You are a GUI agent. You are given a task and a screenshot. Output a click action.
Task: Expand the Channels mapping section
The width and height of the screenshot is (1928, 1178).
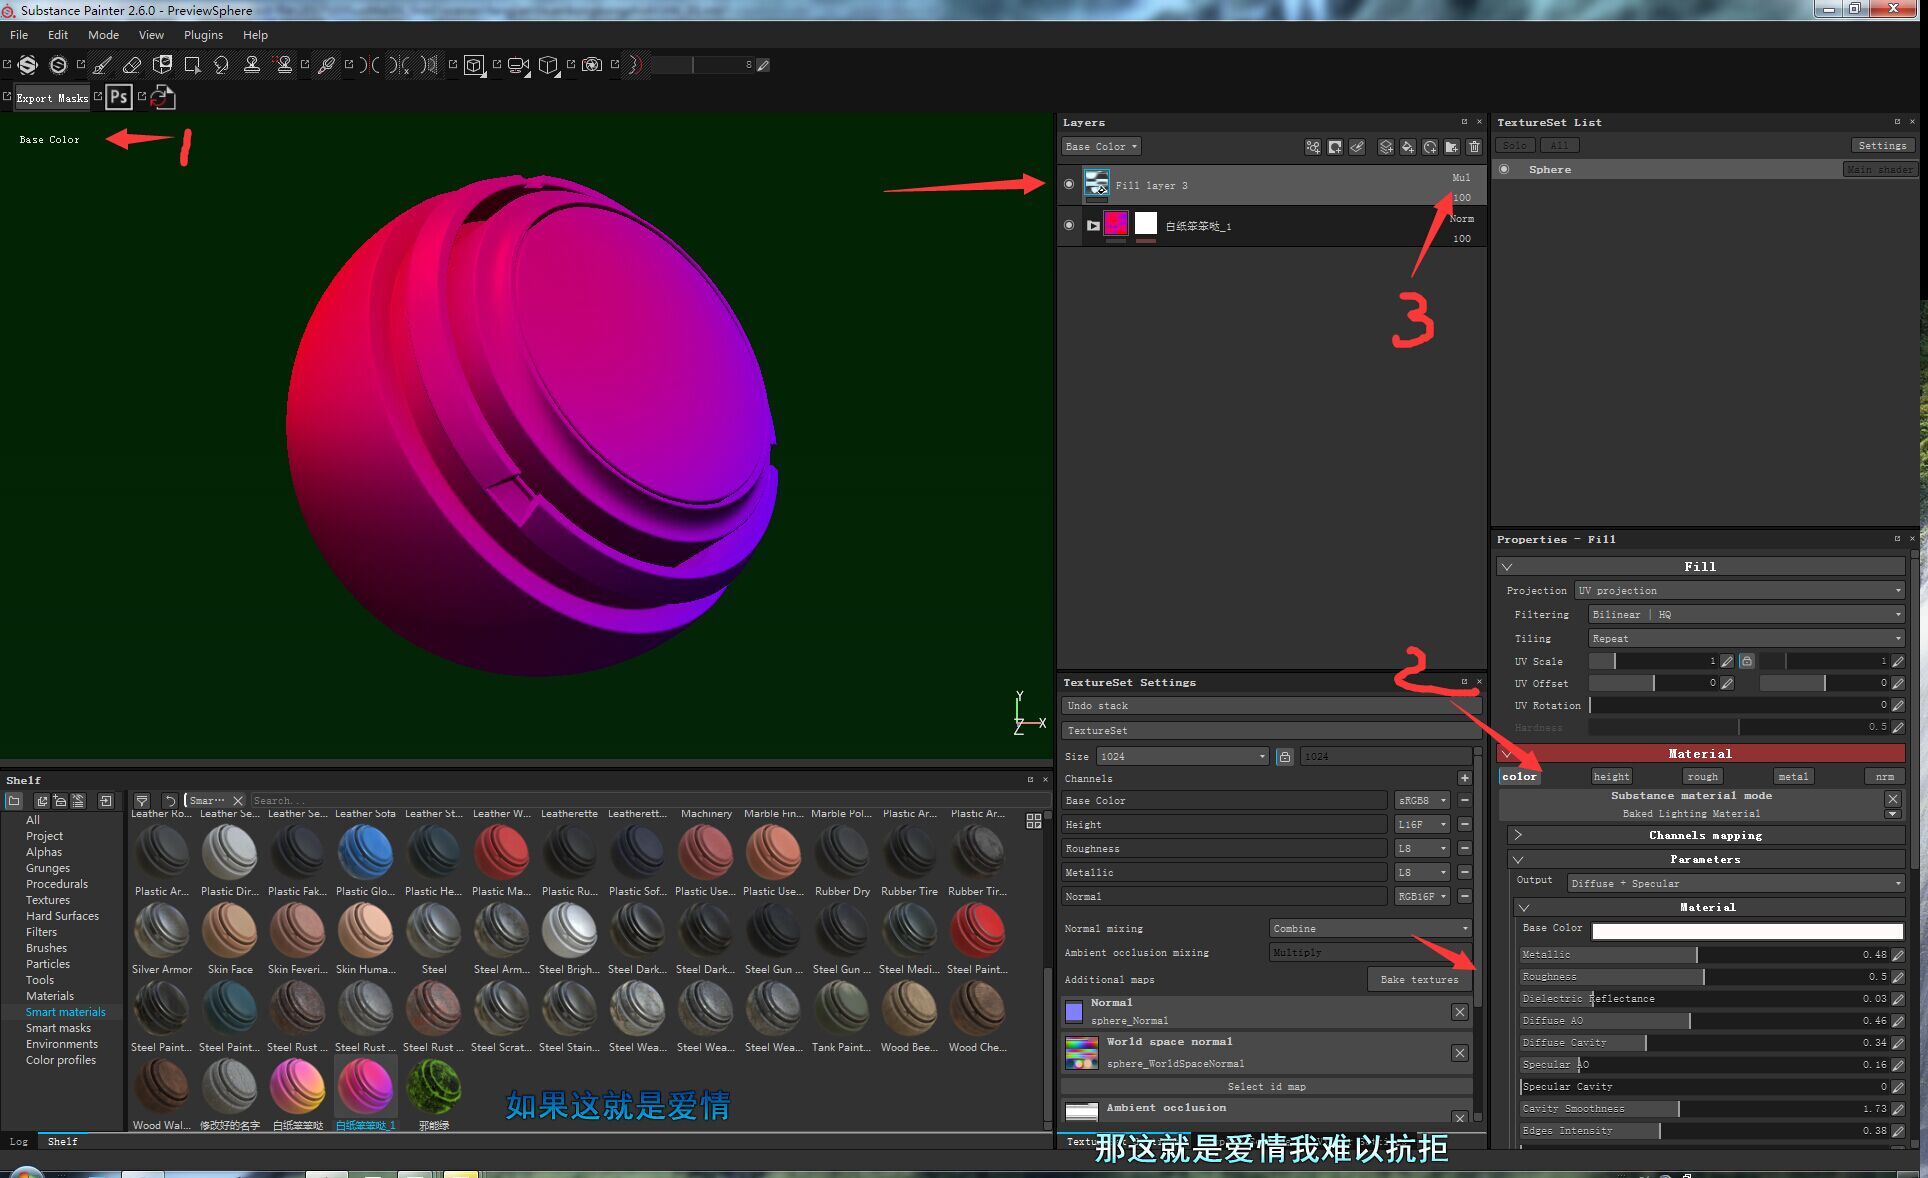[x=1705, y=835]
